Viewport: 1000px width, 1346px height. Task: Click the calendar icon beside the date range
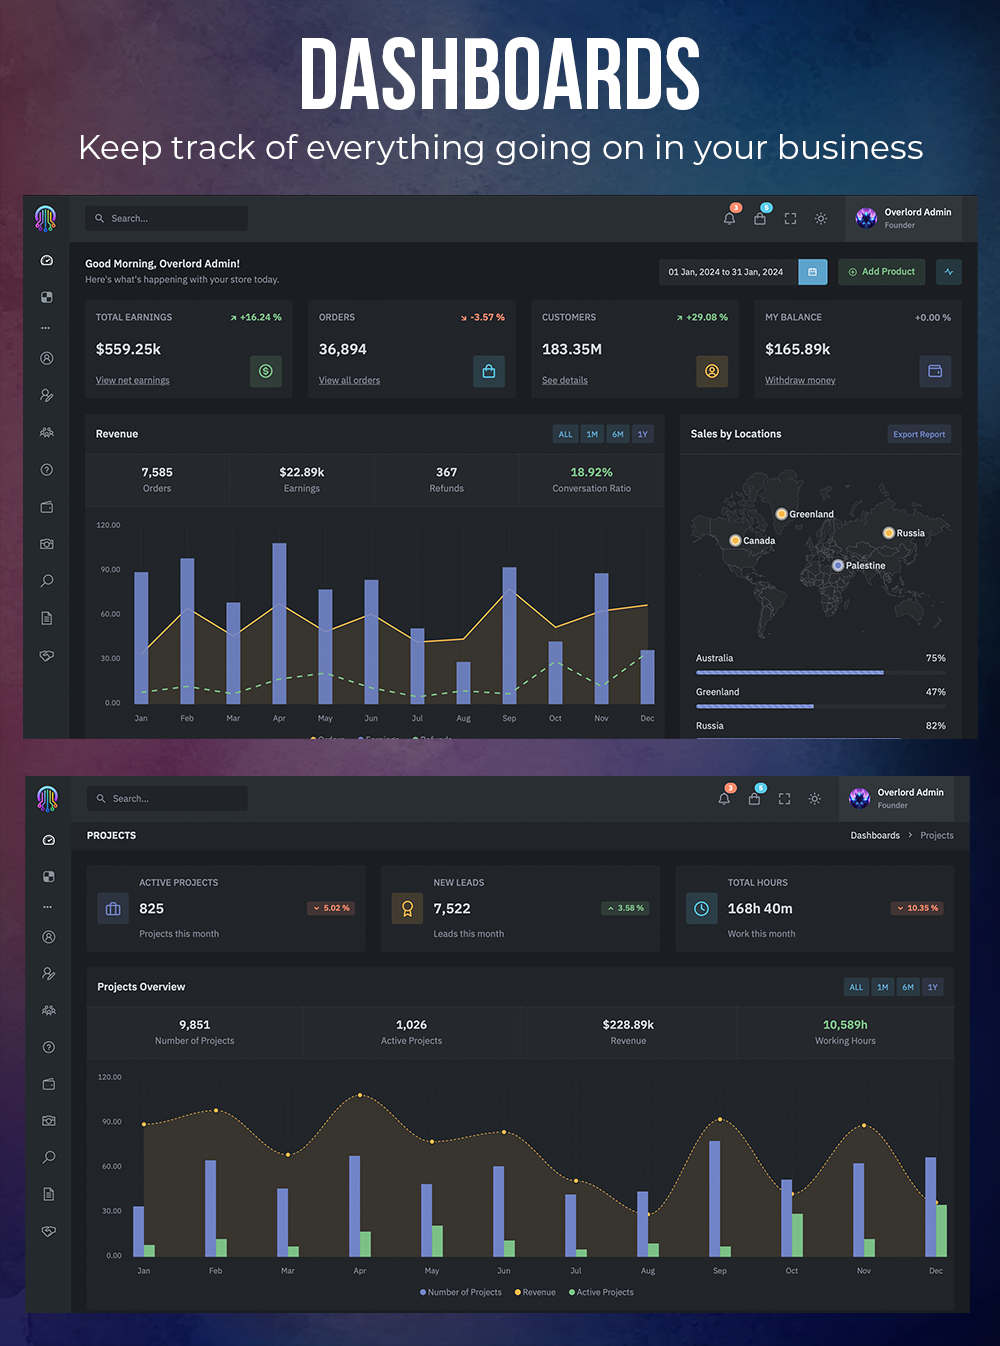point(812,272)
